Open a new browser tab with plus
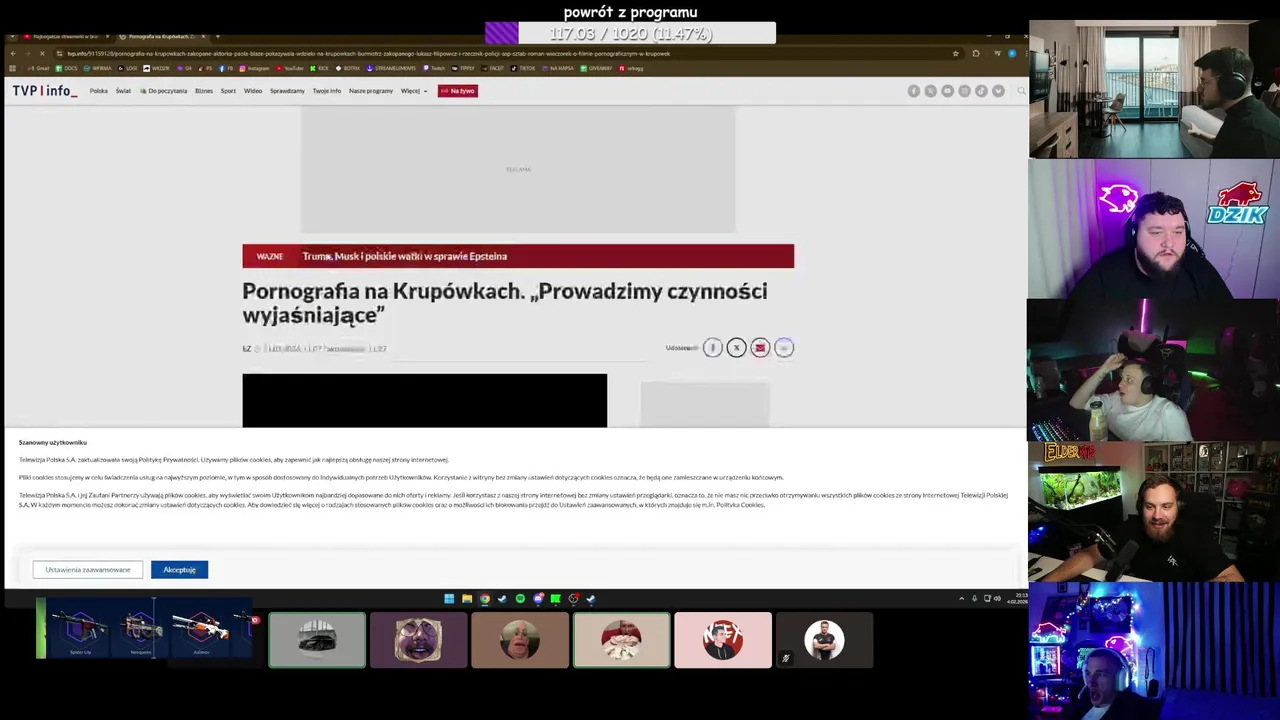Image resolution: width=1280 pixels, height=720 pixels. pos(218,36)
